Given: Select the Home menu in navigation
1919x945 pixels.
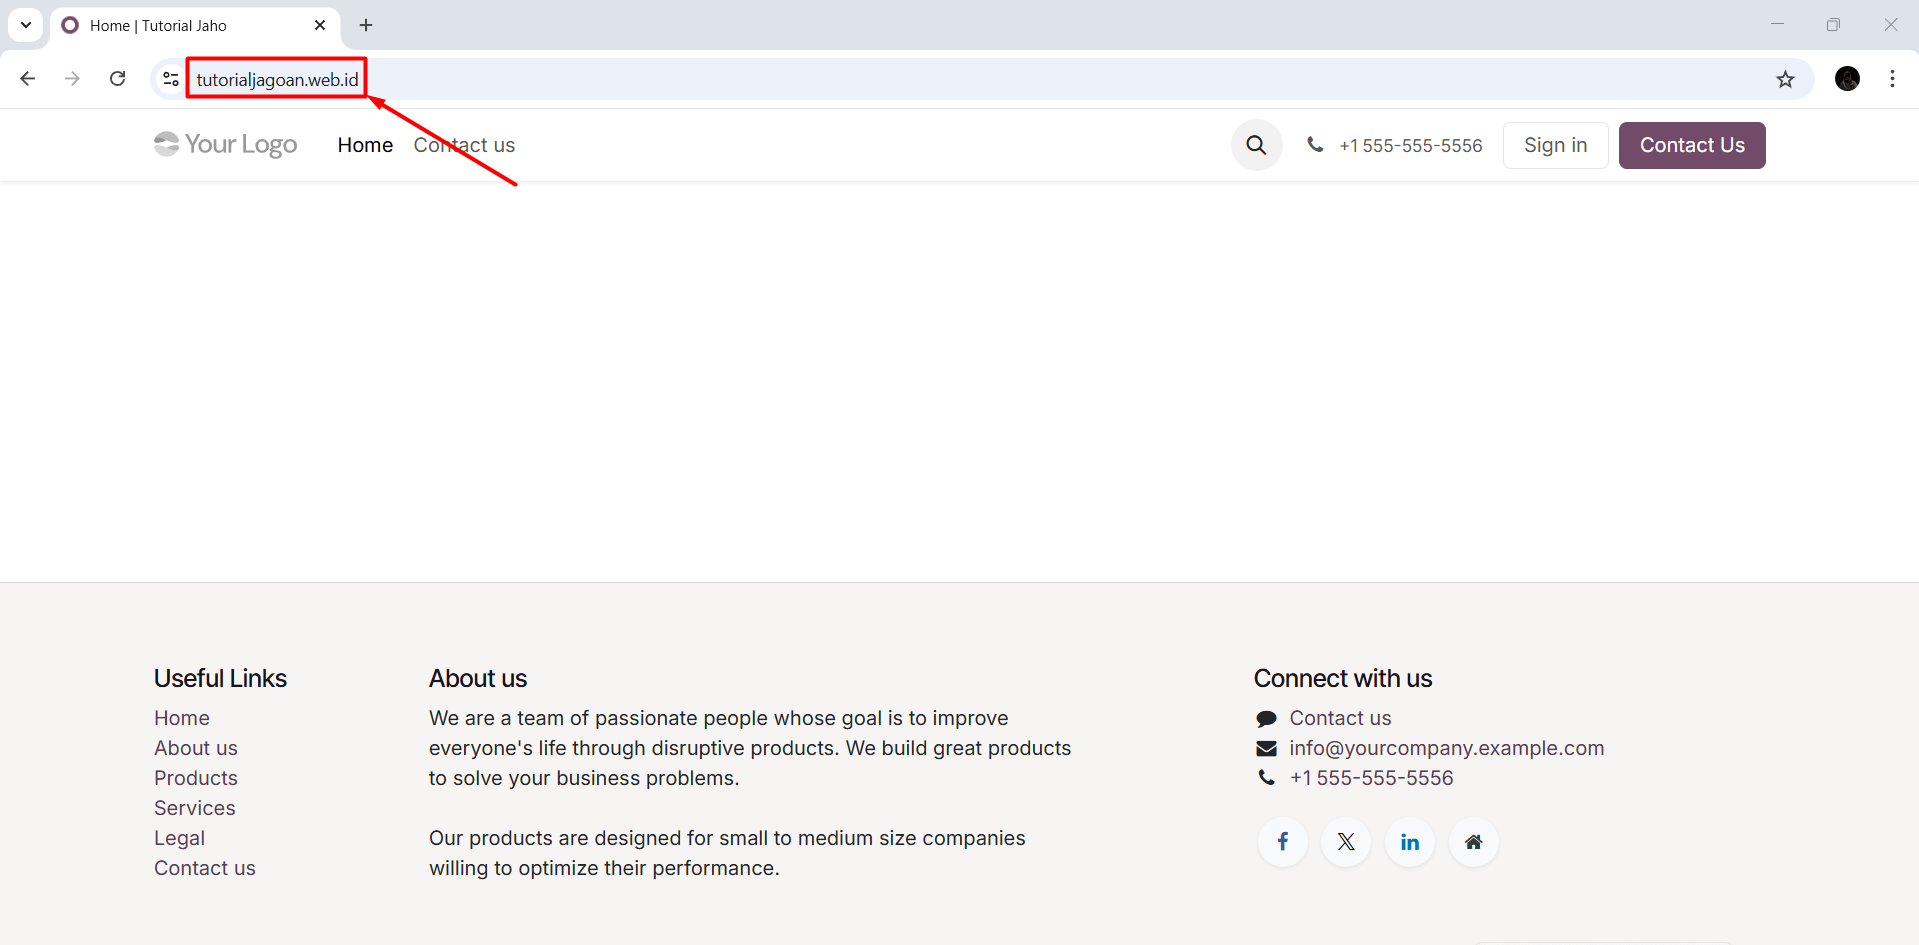Looking at the screenshot, I should (x=364, y=145).
